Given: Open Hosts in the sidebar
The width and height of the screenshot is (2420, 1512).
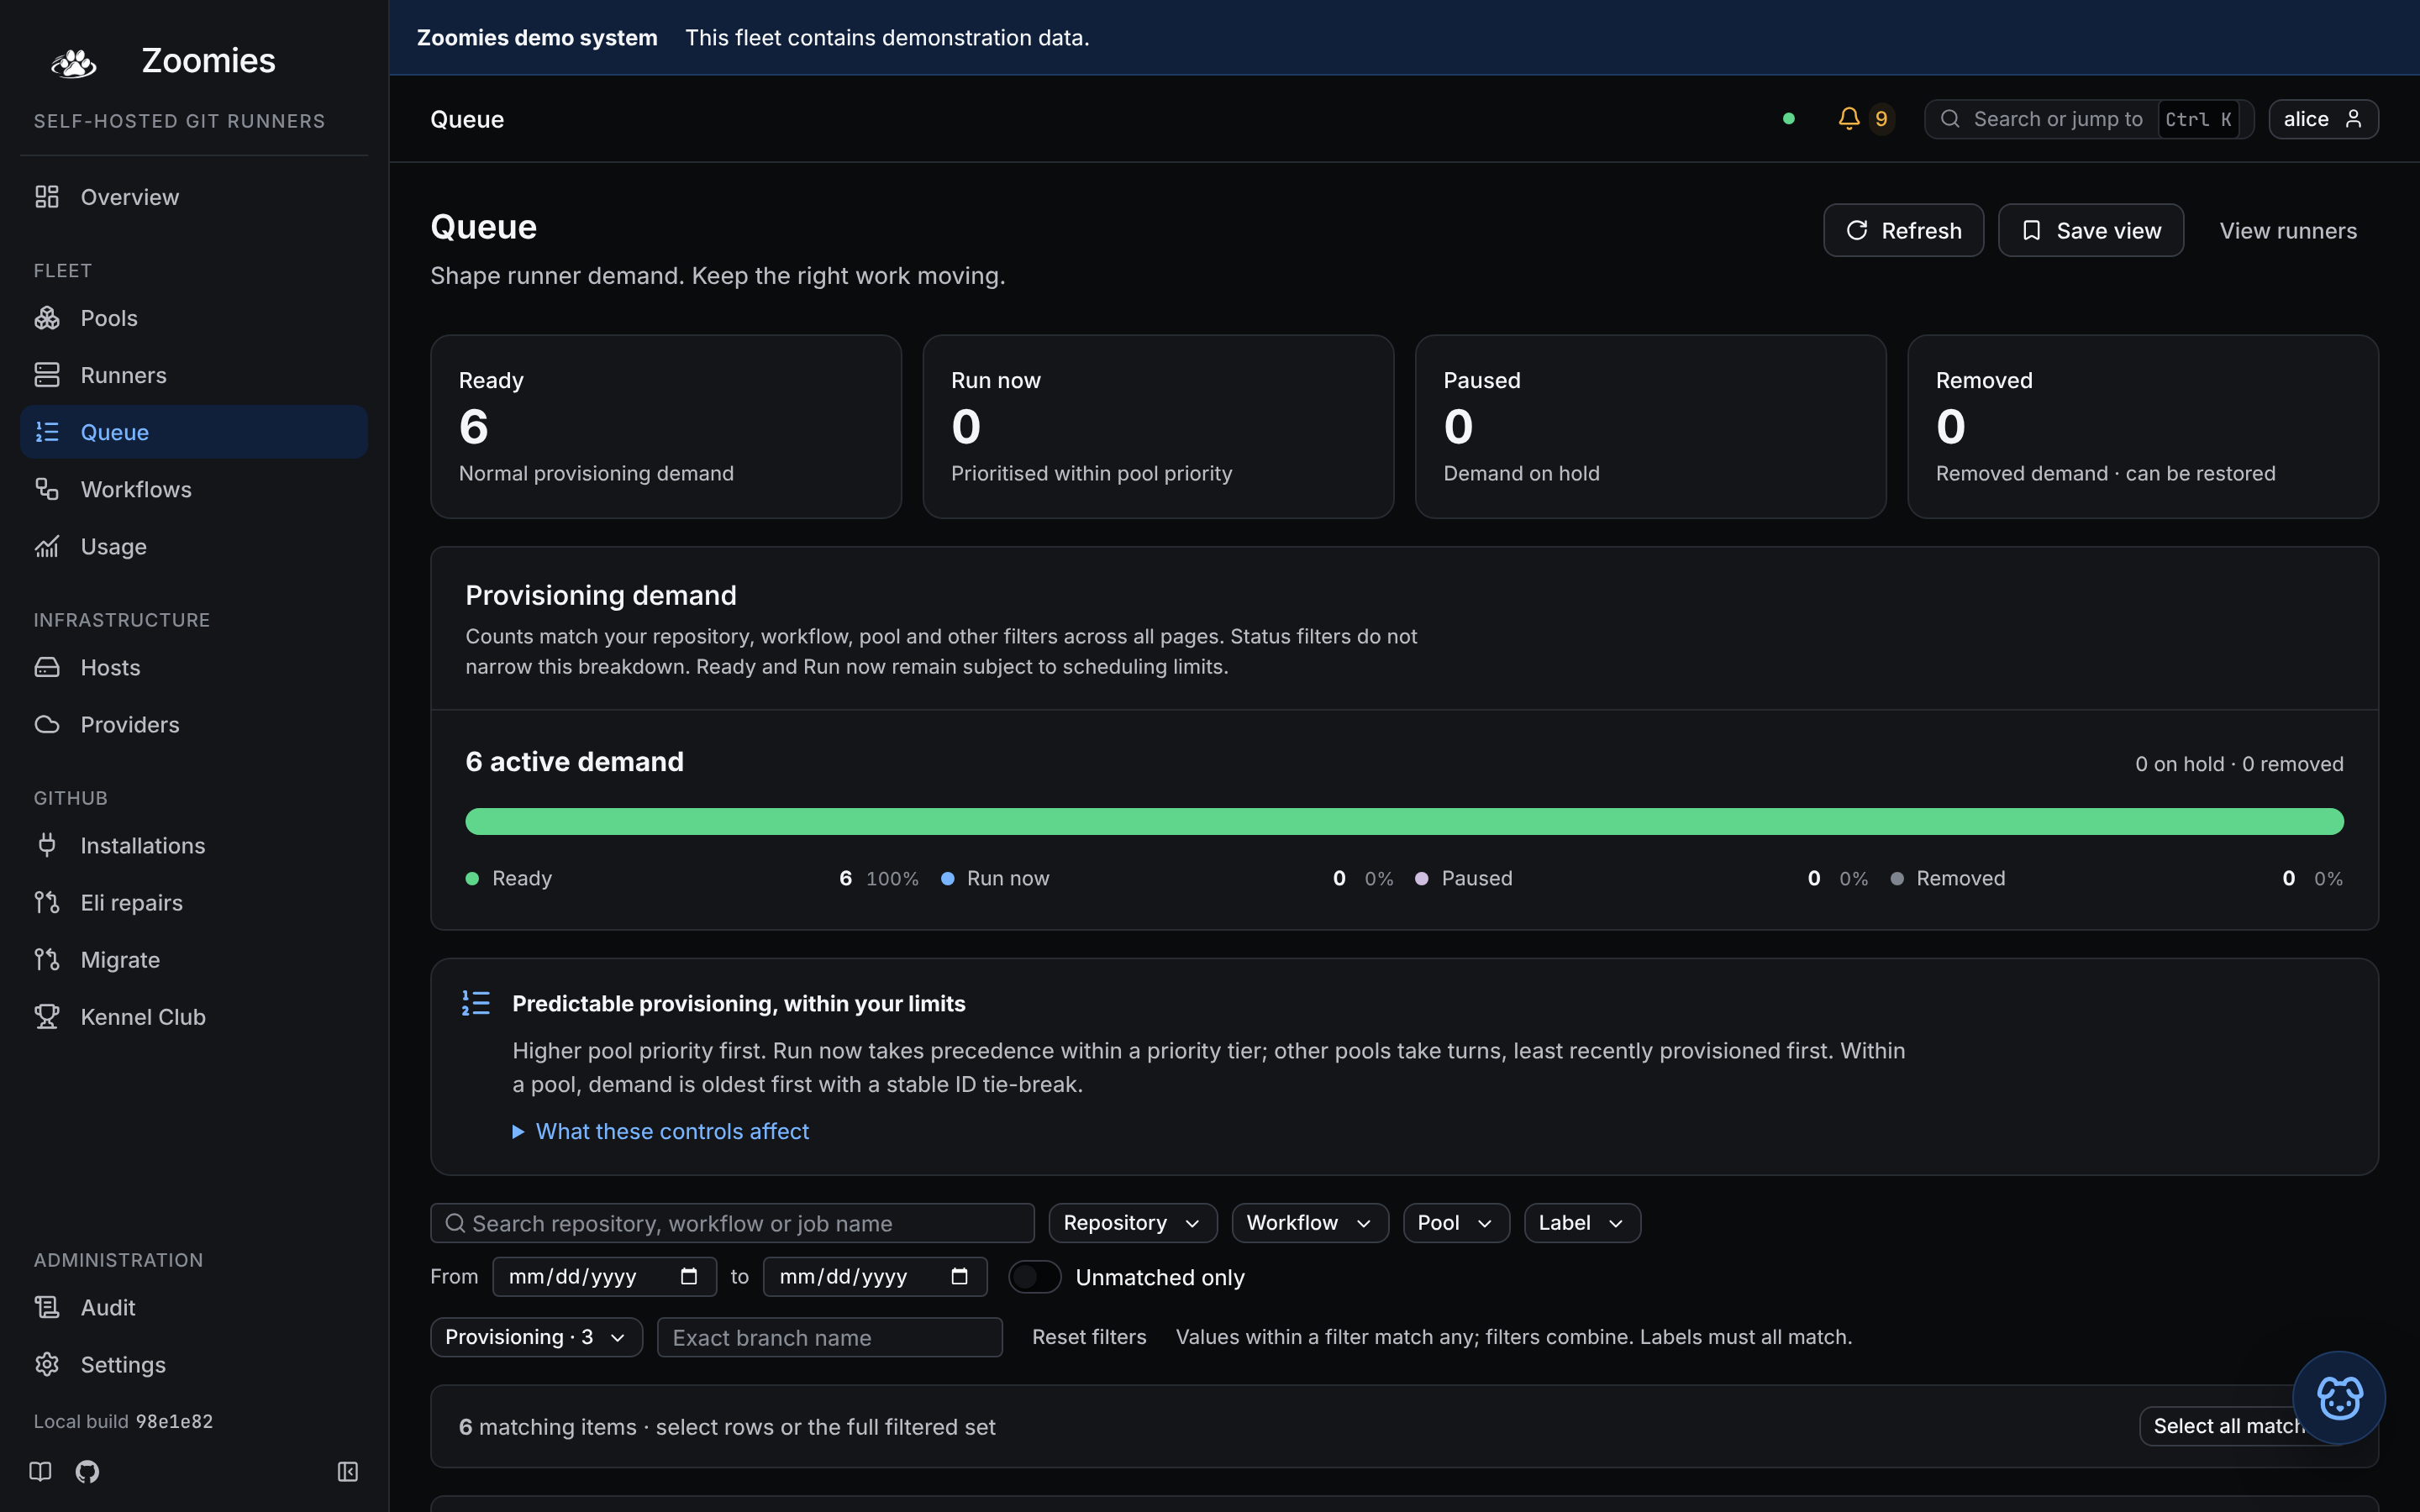Looking at the screenshot, I should click(x=194, y=667).
